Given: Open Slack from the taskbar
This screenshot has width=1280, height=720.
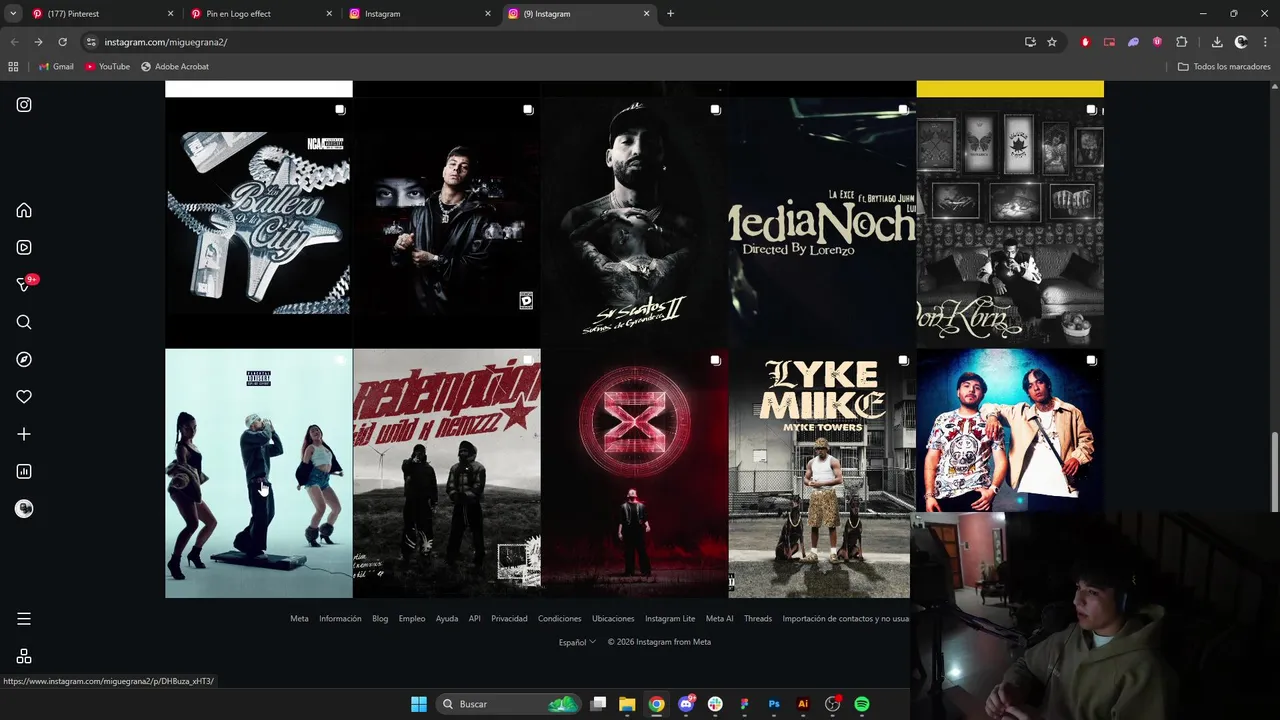Looking at the screenshot, I should (715, 704).
